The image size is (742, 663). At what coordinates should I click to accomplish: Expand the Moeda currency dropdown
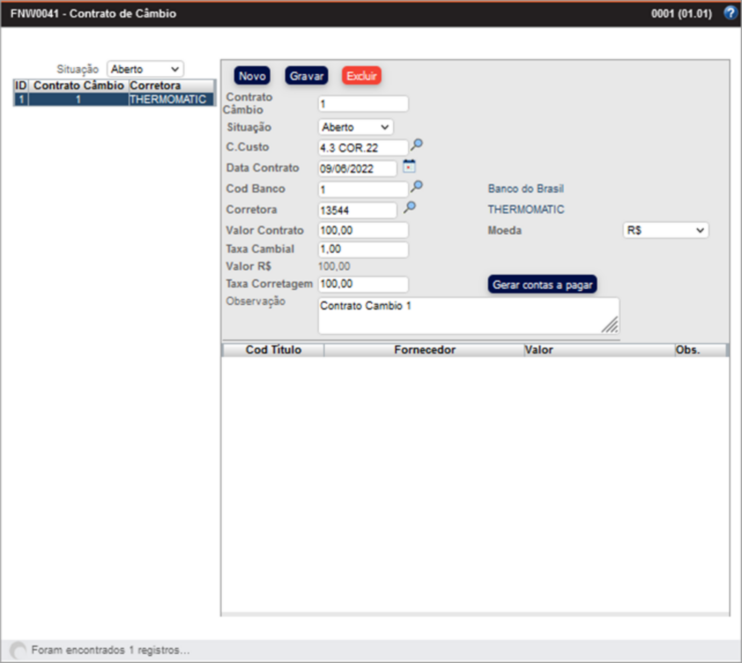(x=665, y=230)
